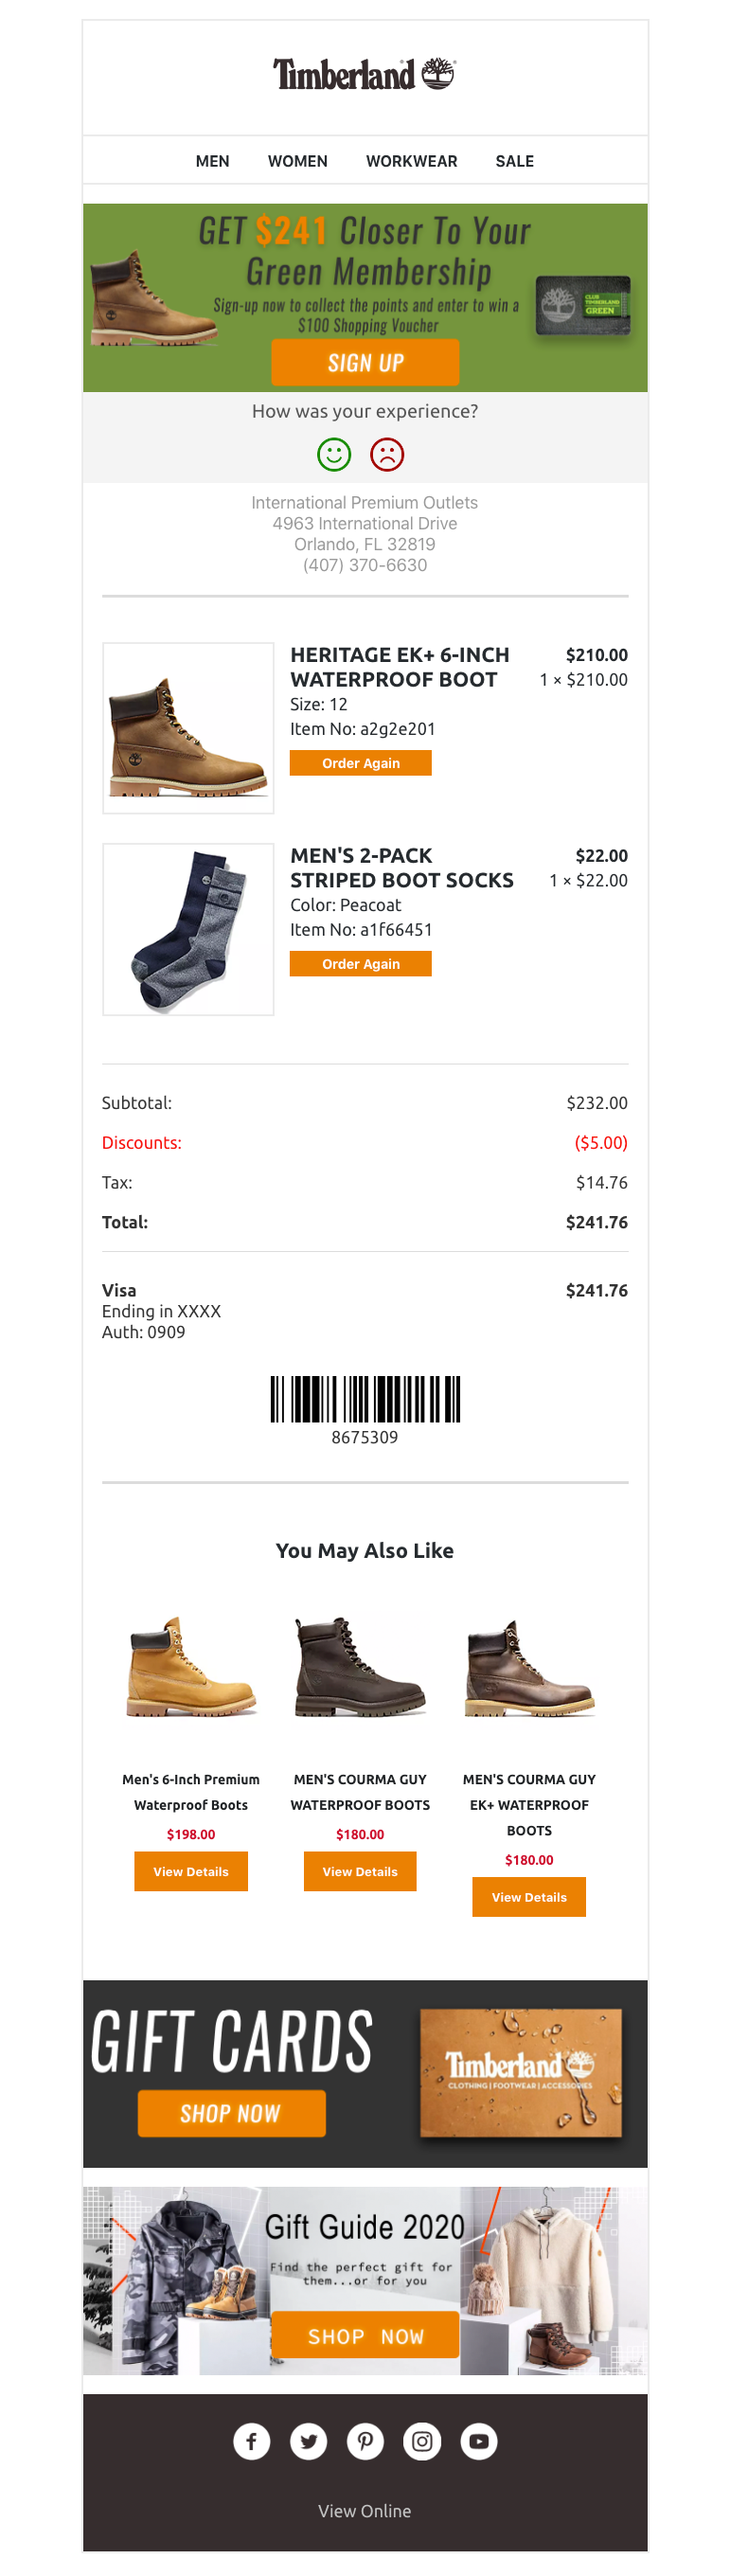Select the WORKWEAR navigation item
Screen dimensions: 730x2576
[x=411, y=161]
